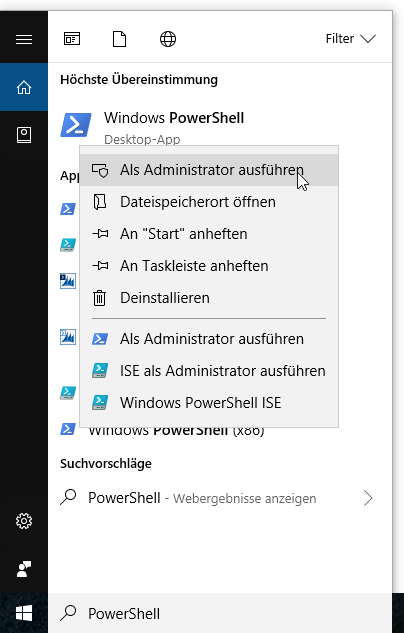This screenshot has height=633, width=404.
Task: Open the Settings gear in the sidebar
Action: [x=24, y=521]
